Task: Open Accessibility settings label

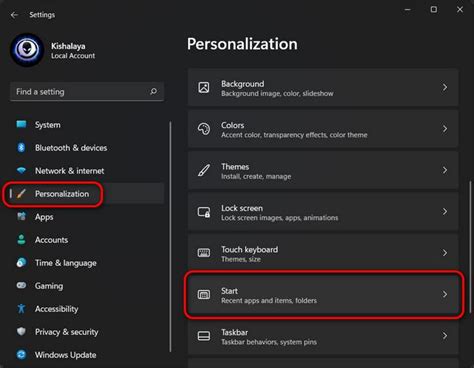Action: click(57, 309)
